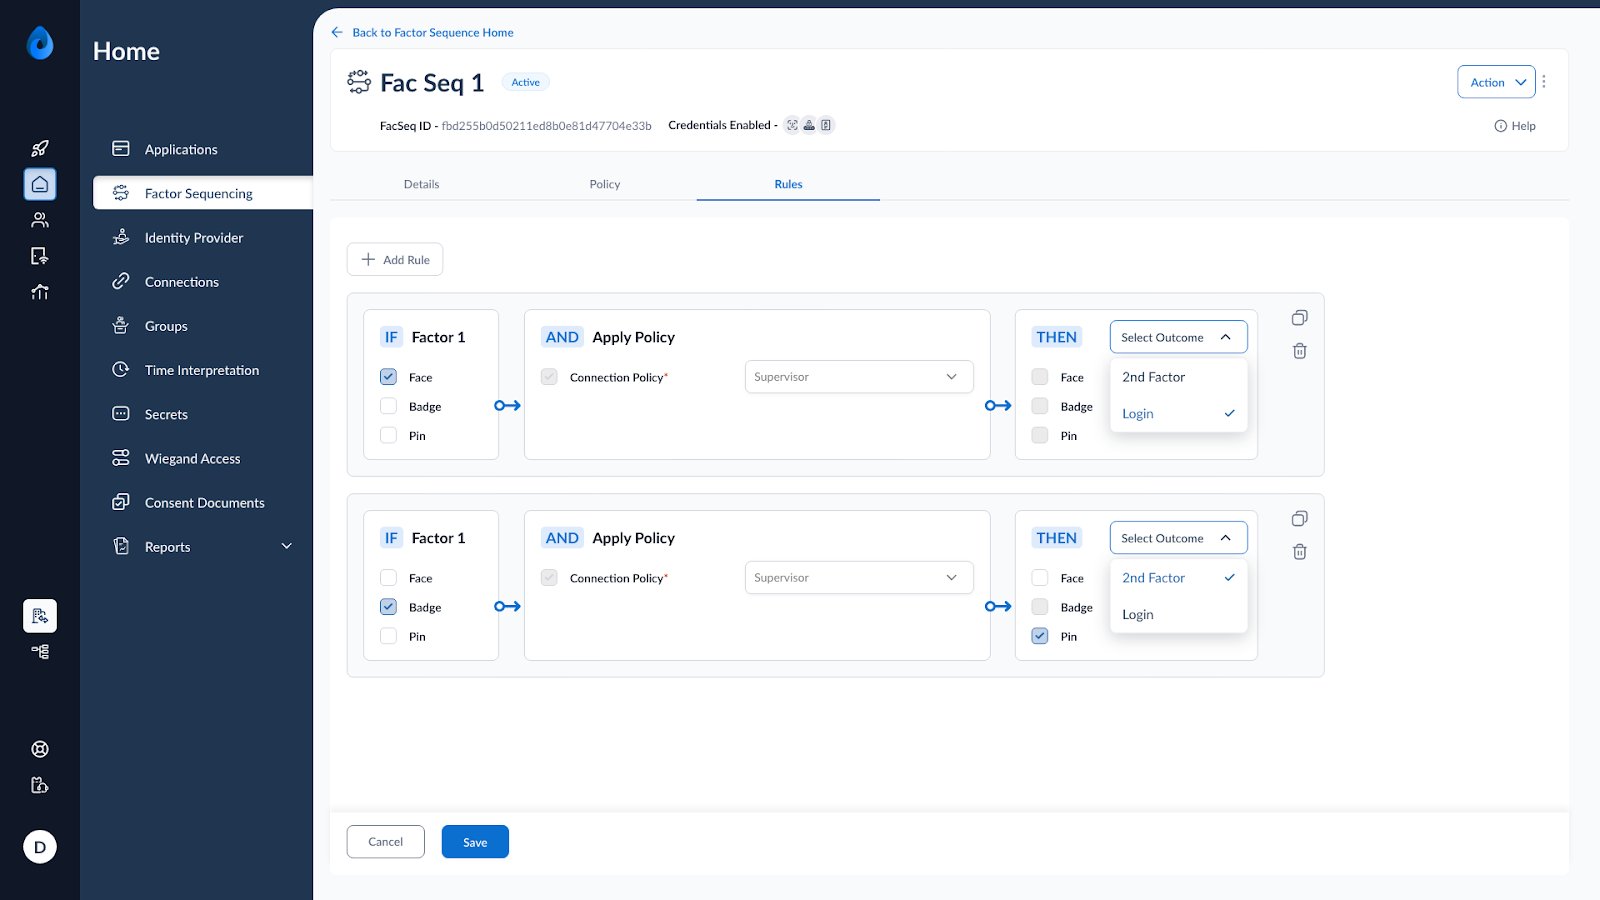Open Supervisor connection policy dropdown in second rule
The width and height of the screenshot is (1600, 900).
[x=859, y=578]
